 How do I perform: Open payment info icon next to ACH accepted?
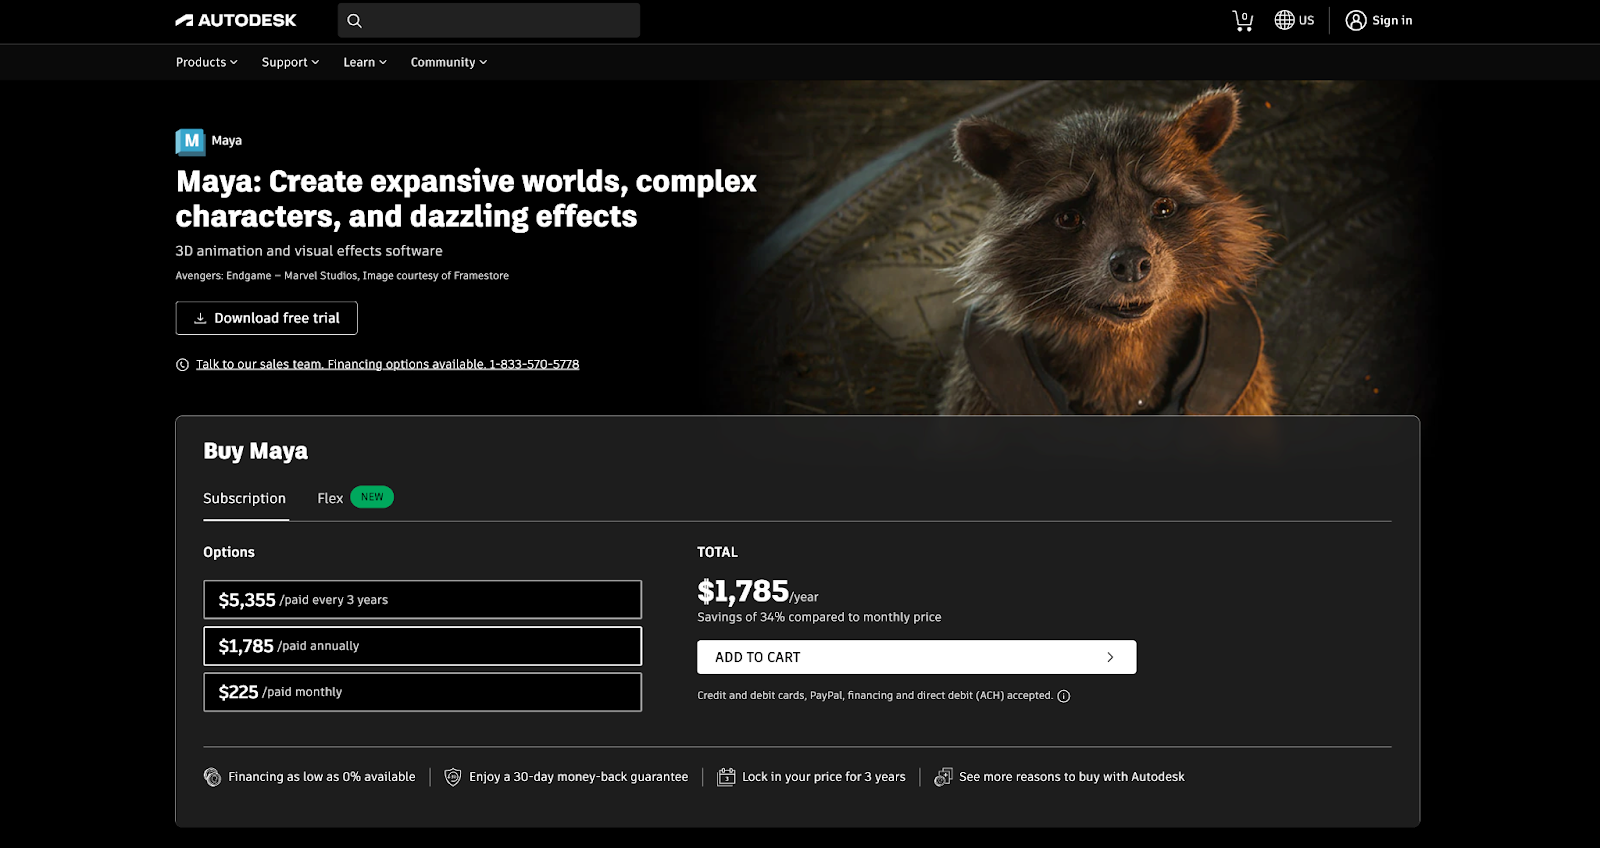1064,696
